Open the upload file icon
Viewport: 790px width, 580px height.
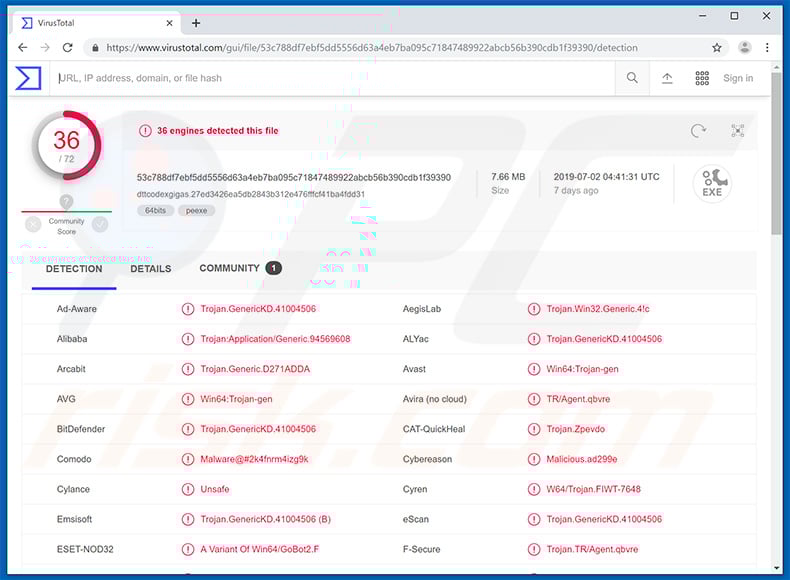pyautogui.click(x=667, y=78)
